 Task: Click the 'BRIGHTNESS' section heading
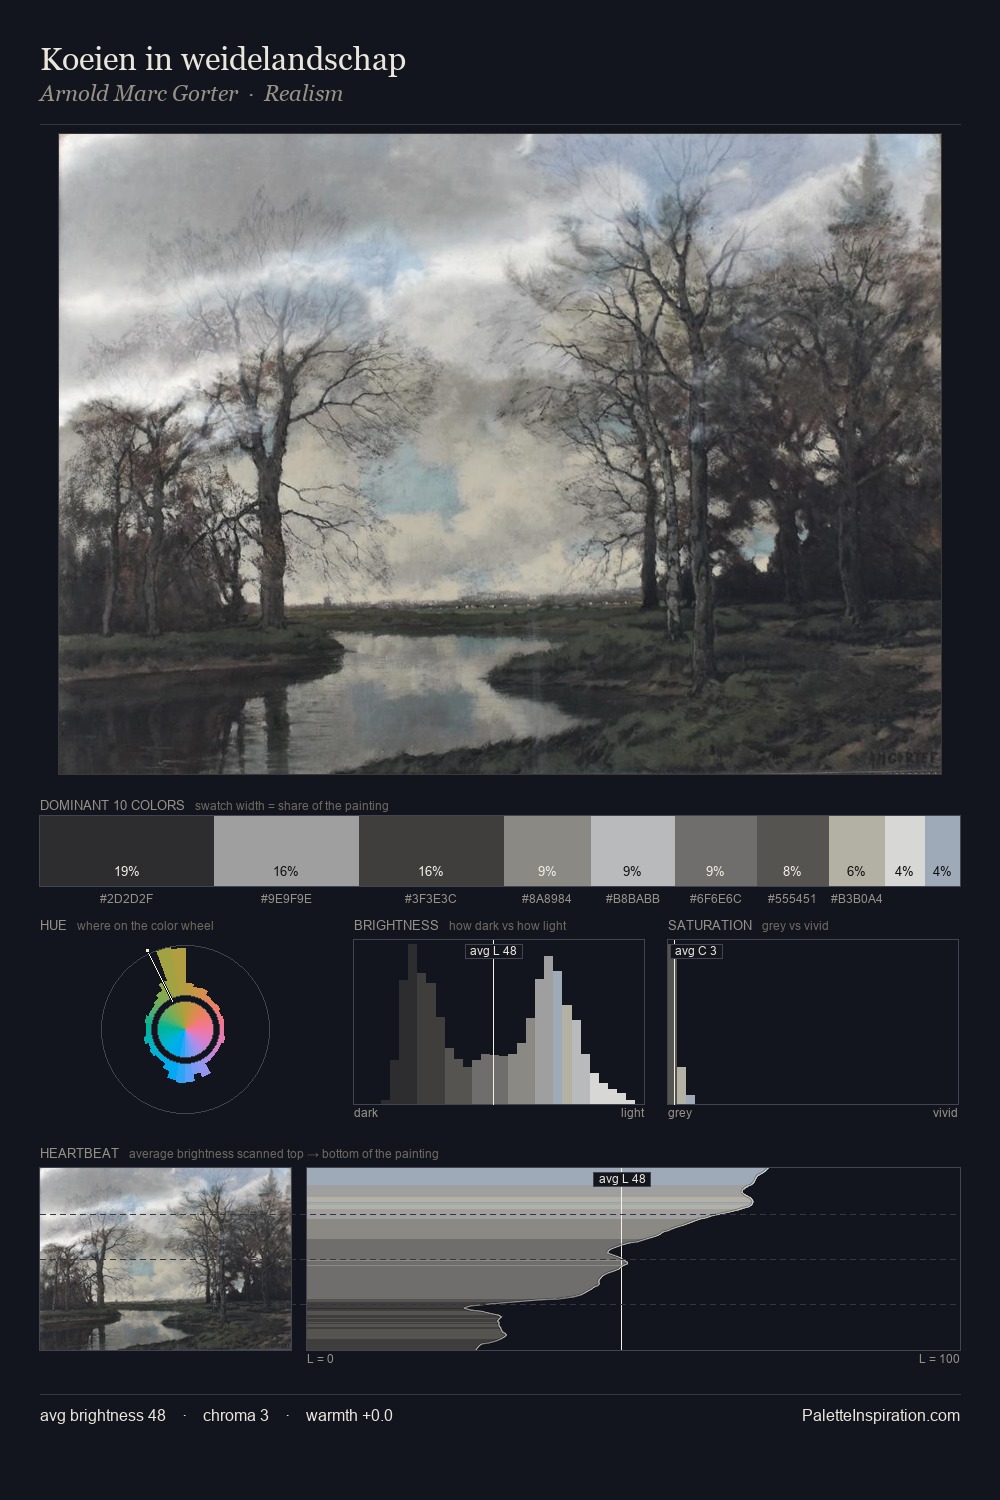point(396,925)
